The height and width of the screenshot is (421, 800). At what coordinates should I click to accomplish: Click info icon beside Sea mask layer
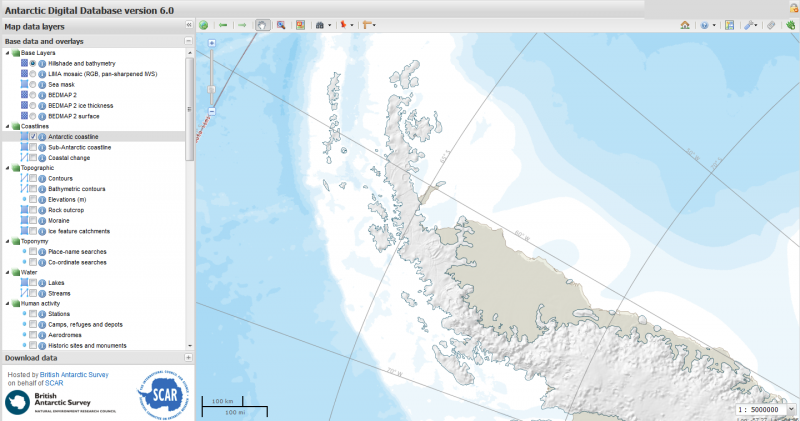(43, 85)
